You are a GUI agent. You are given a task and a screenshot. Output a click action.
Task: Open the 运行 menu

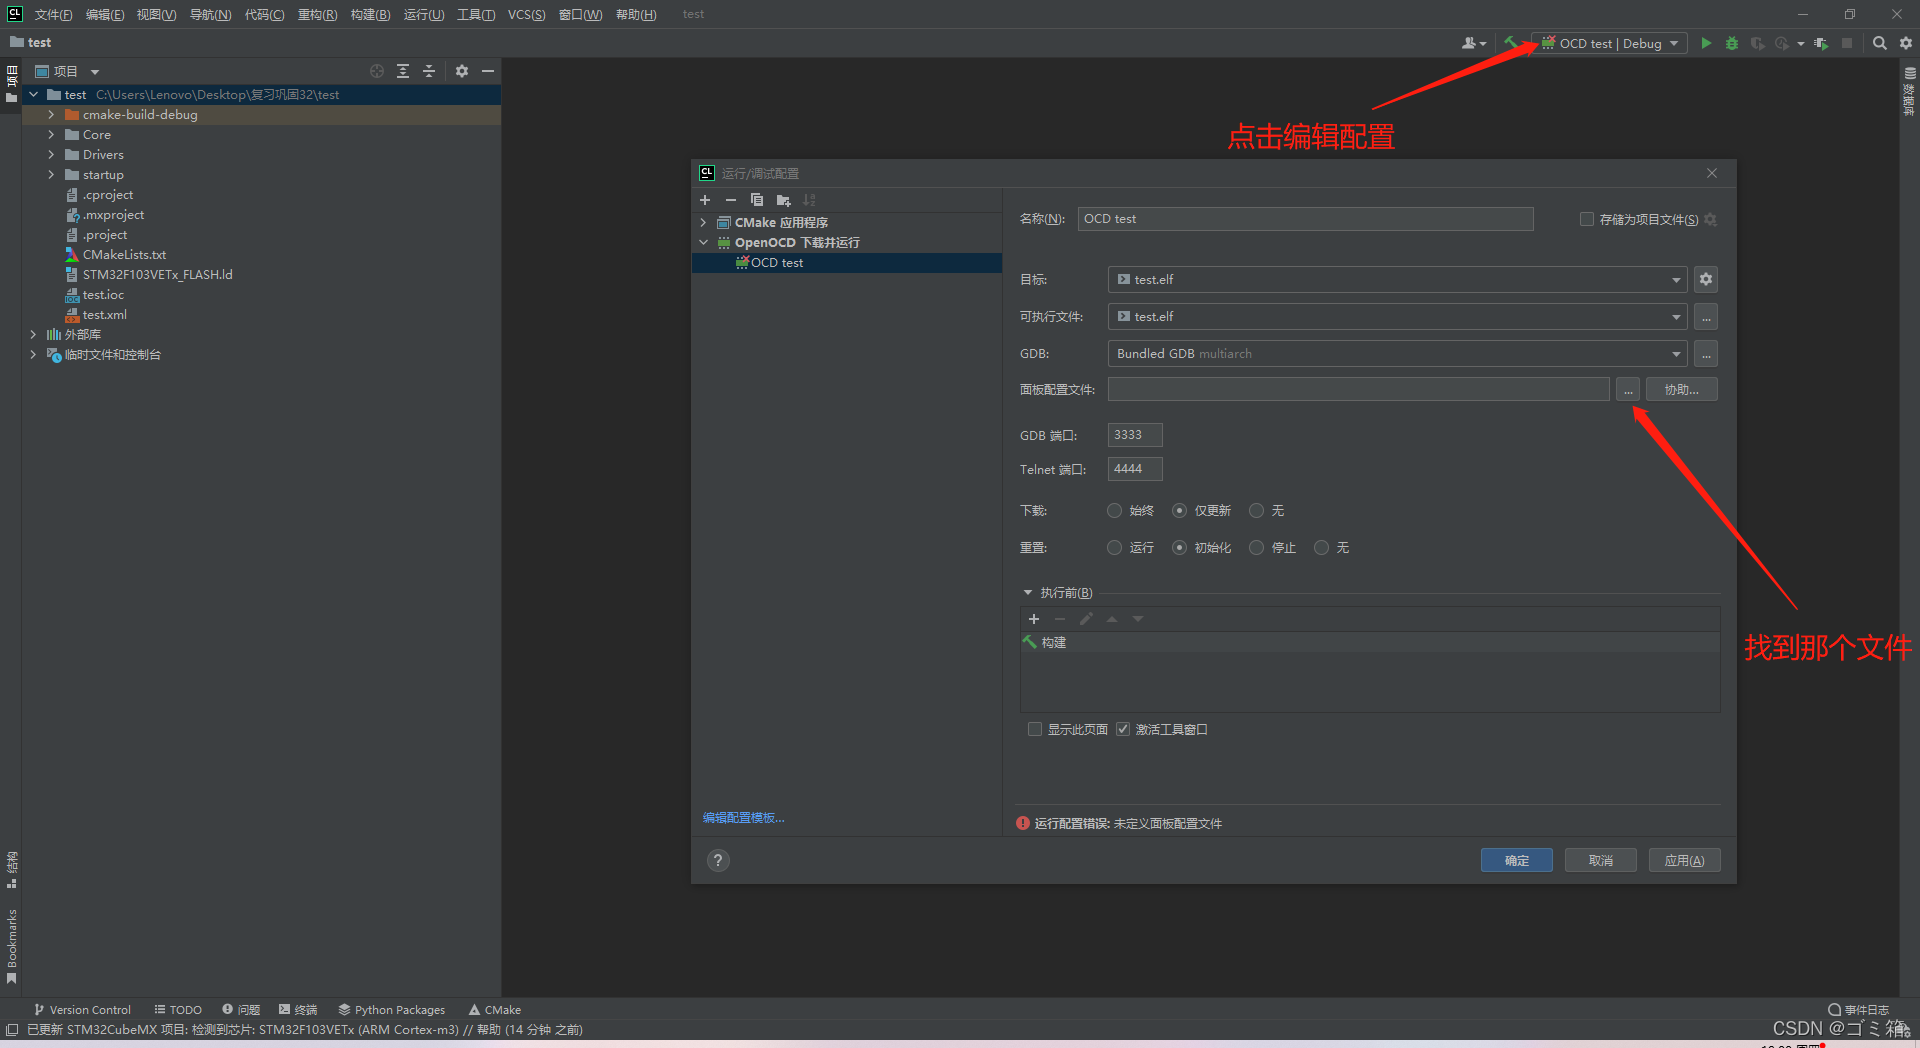pyautogui.click(x=424, y=14)
